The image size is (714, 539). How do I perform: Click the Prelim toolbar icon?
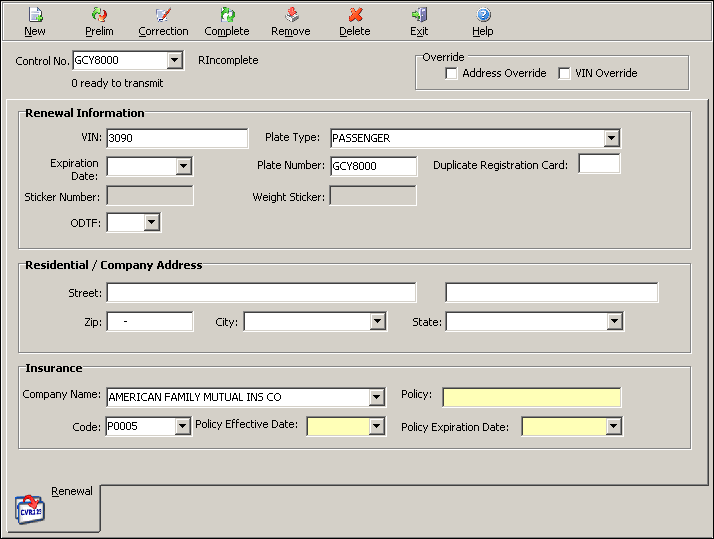point(99,16)
